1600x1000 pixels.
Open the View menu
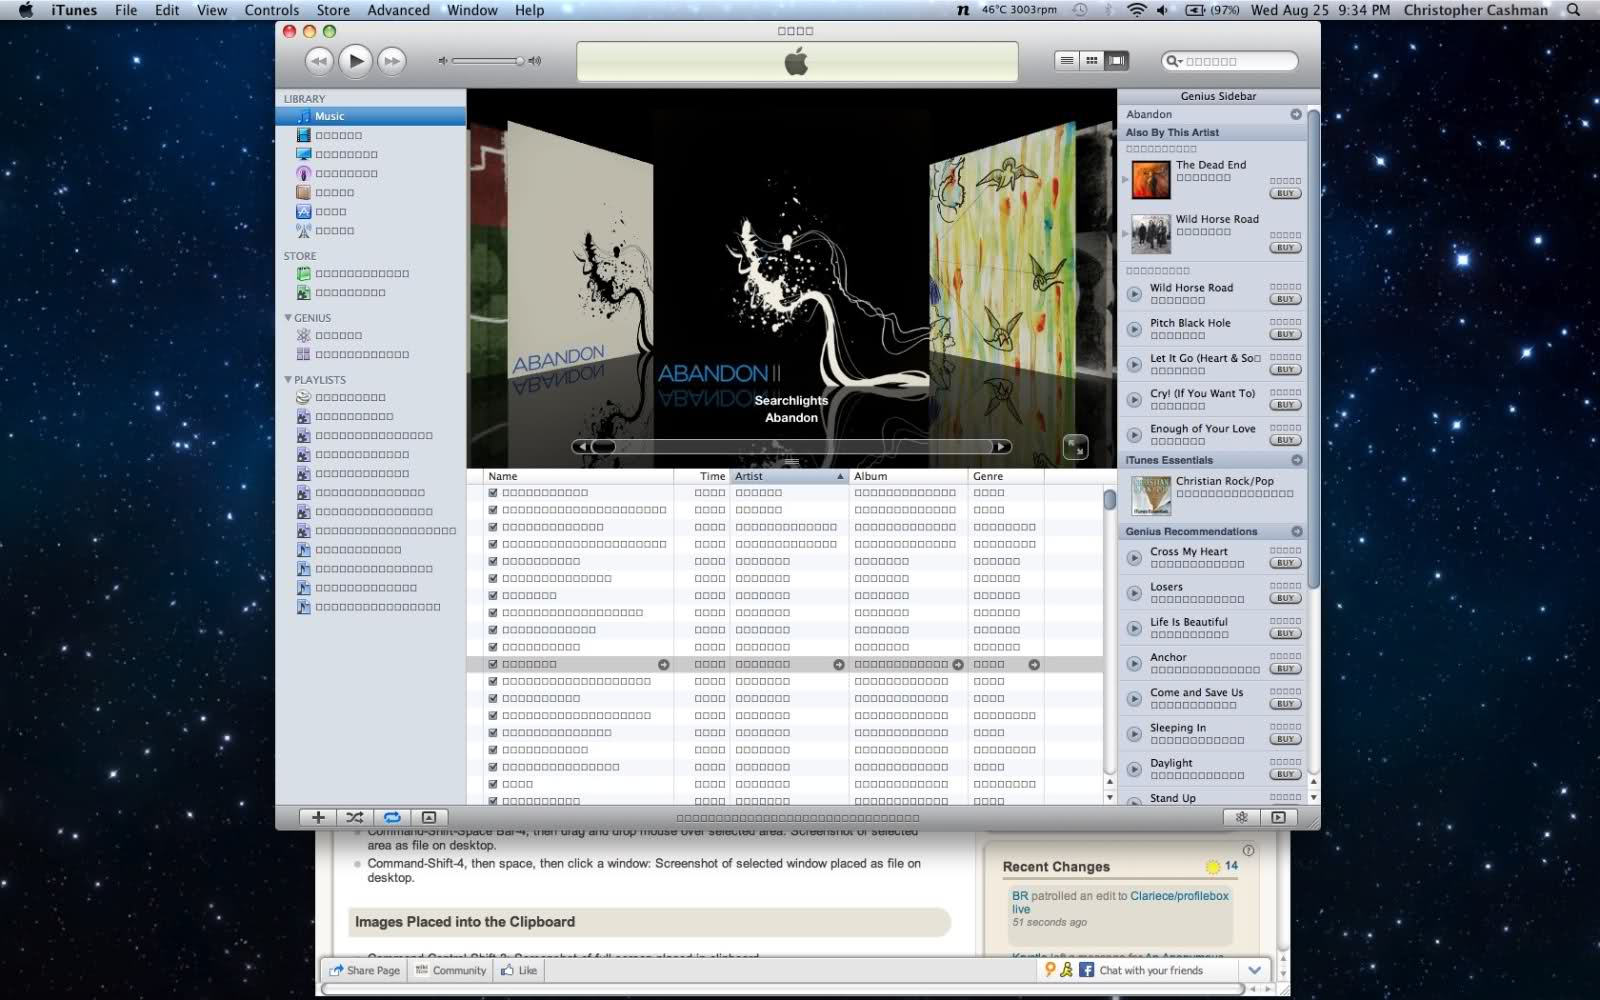212,10
